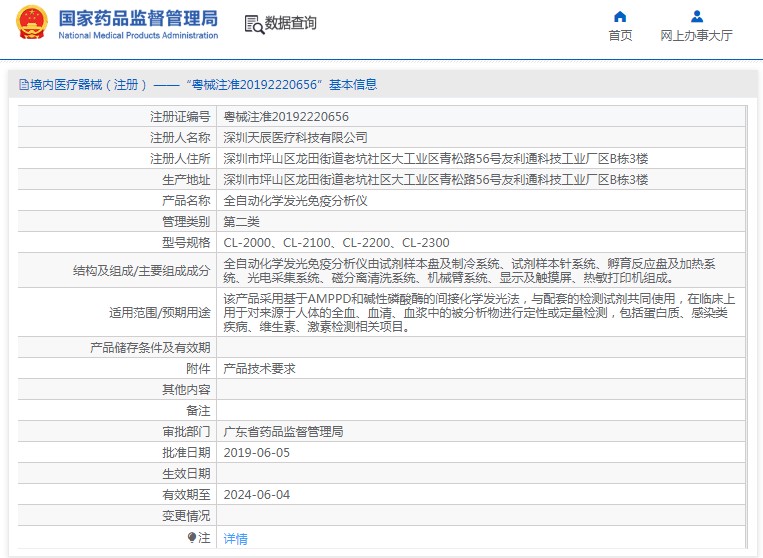Click the document icon beside 境内医疗器械

(x=23, y=85)
